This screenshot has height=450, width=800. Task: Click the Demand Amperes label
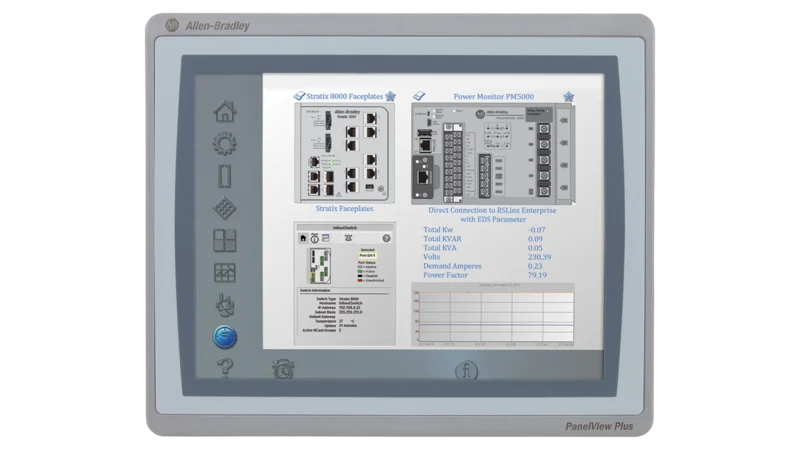pos(452,266)
